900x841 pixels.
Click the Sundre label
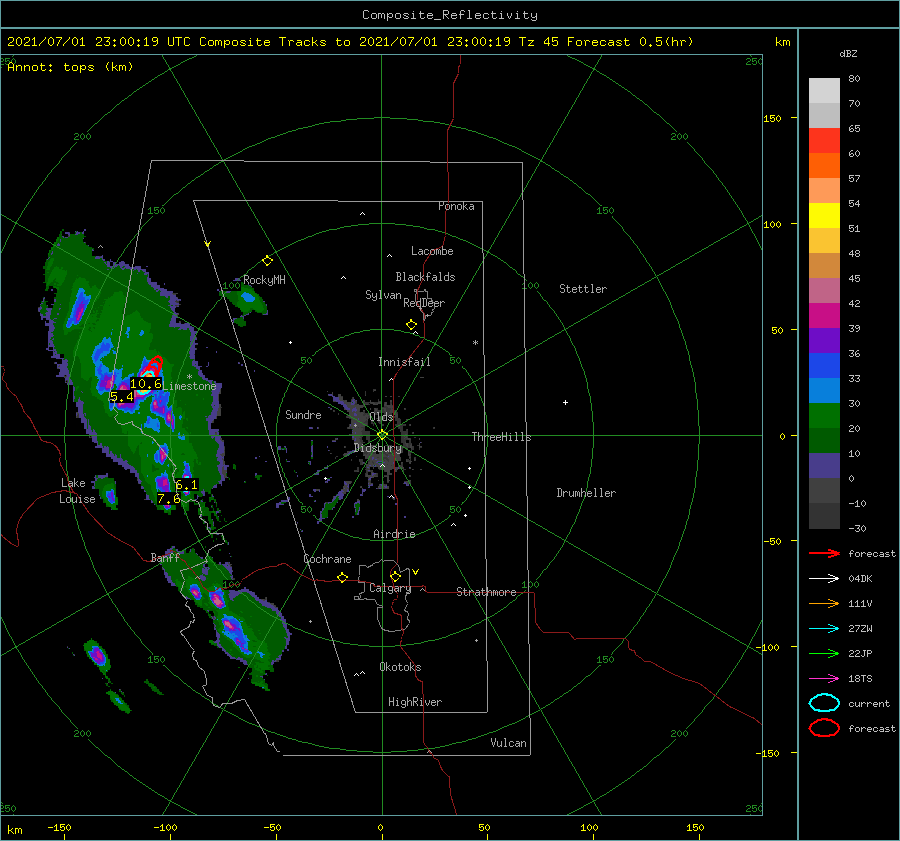click(303, 414)
